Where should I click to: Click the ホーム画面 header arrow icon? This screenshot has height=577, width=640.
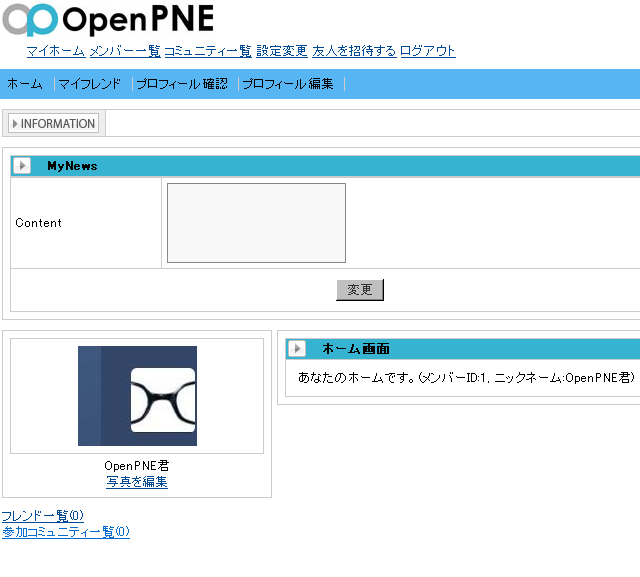pyautogui.click(x=297, y=349)
